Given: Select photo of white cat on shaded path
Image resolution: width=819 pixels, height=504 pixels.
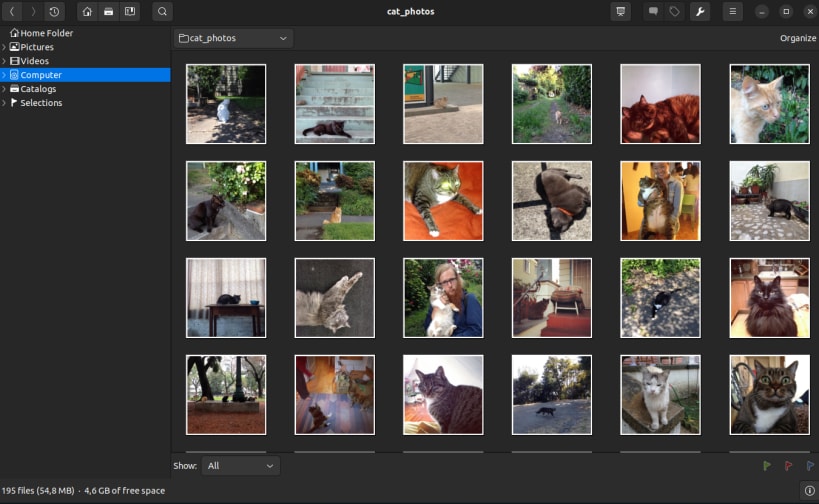Looking at the screenshot, I should tap(226, 104).
